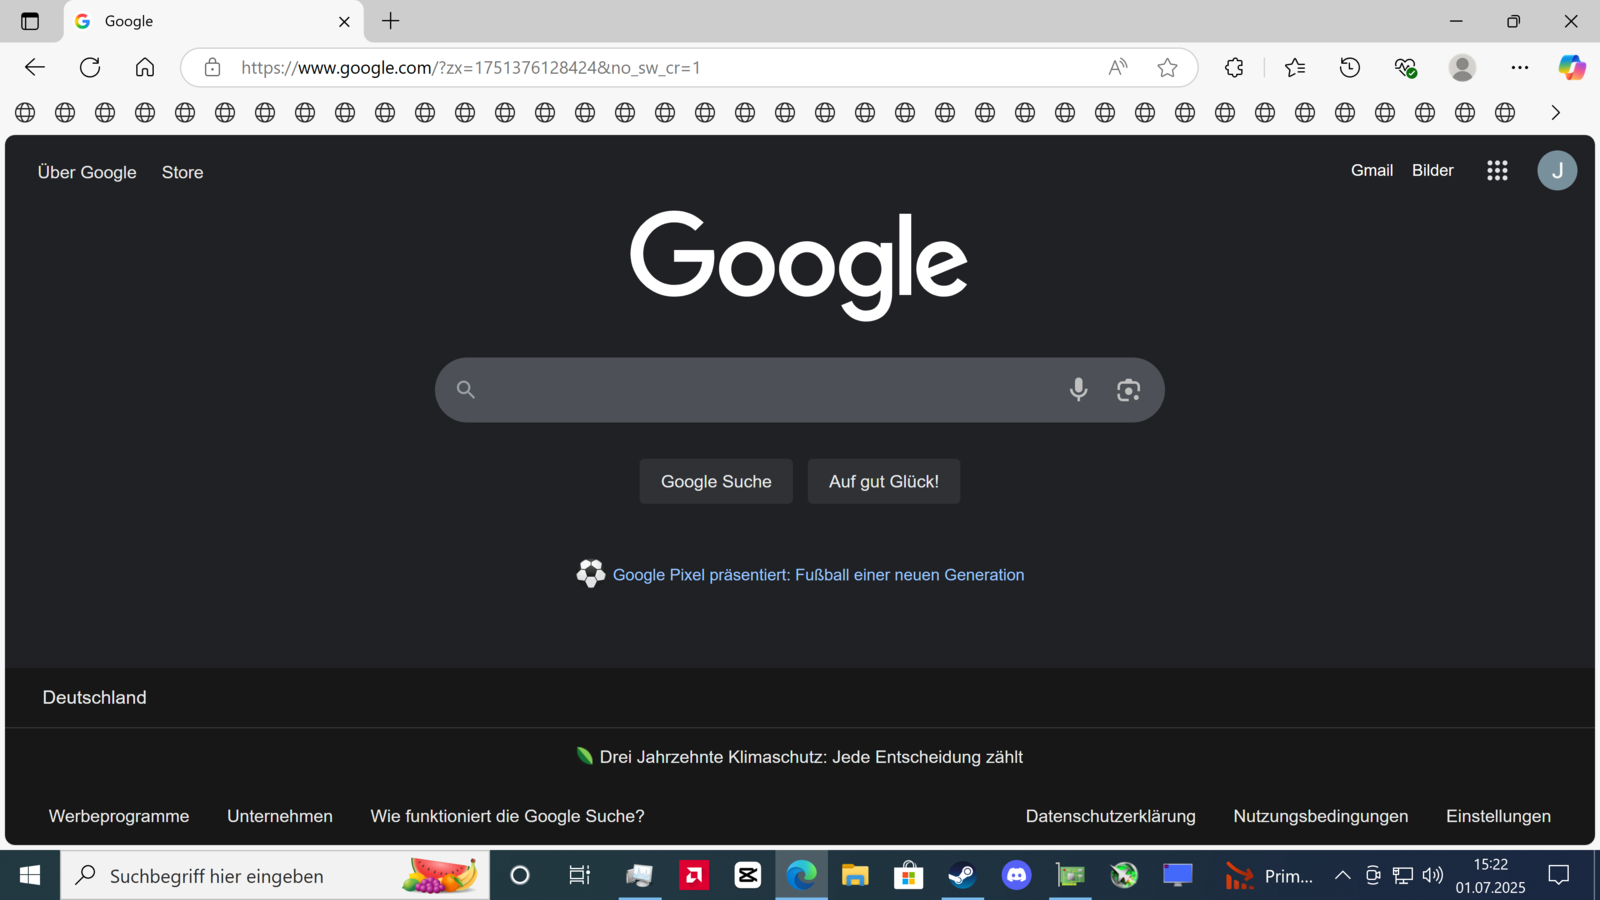Image resolution: width=1600 pixels, height=900 pixels.
Task: Open the Nutzungsbedingungen link
Action: click(x=1320, y=816)
